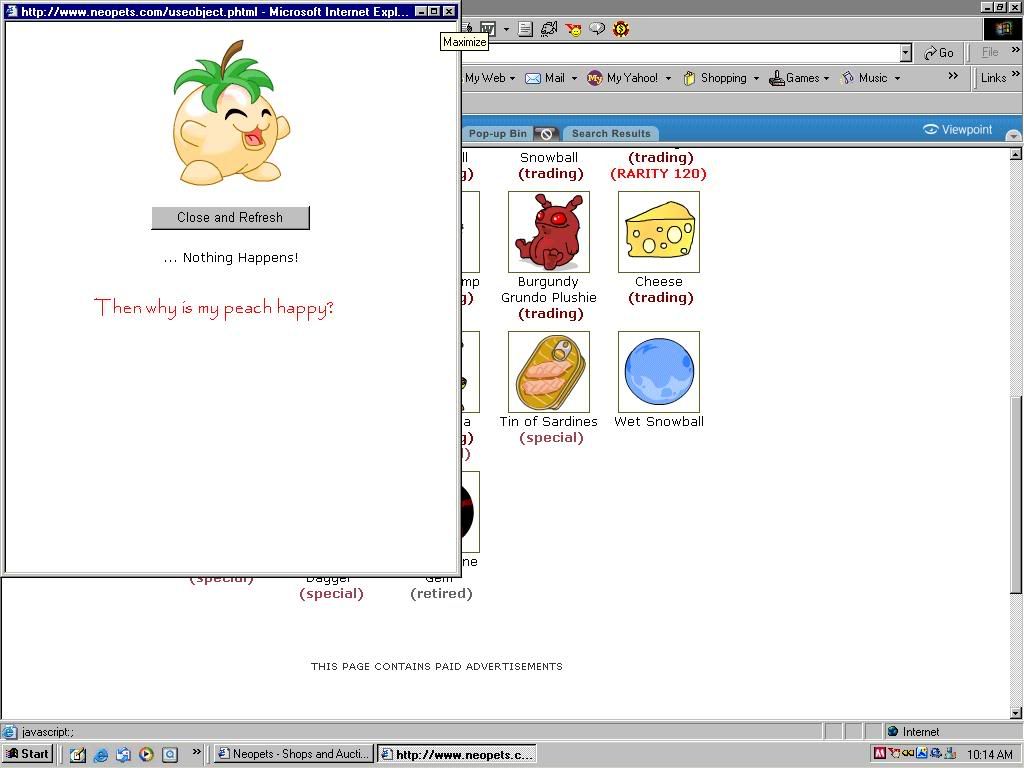Click the Yahoo Messenger tray icon
The image size is (1024, 768).
coord(894,753)
